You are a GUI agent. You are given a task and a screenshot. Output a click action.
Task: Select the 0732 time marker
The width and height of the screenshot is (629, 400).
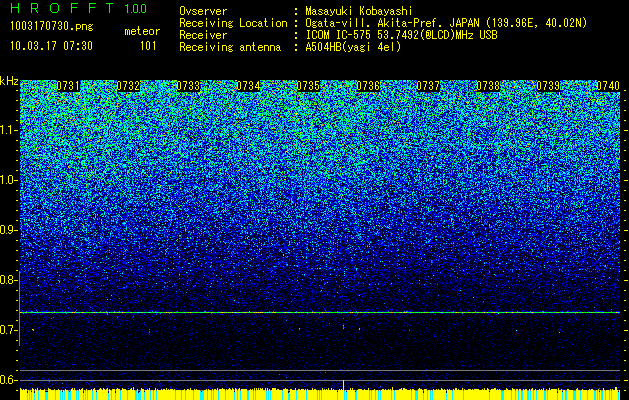tap(128, 86)
